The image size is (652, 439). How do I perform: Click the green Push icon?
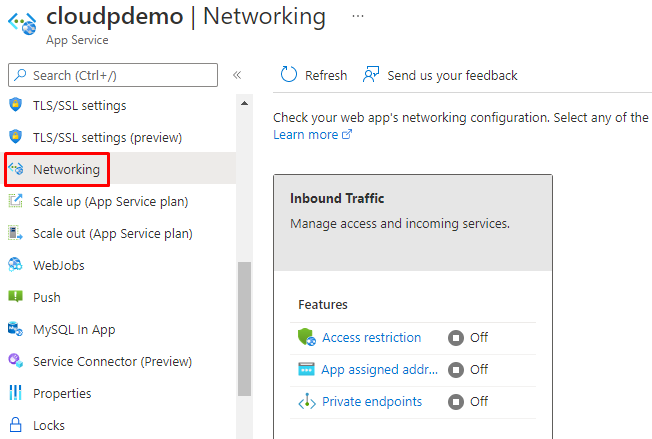(x=16, y=297)
